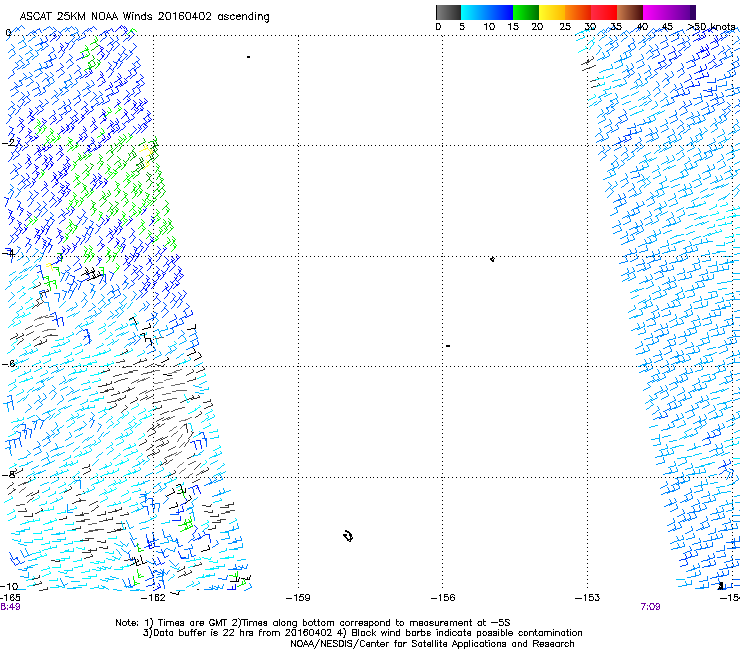The width and height of the screenshot is (740, 650).
Task: Click the -6 latitude label
Action: (9, 363)
